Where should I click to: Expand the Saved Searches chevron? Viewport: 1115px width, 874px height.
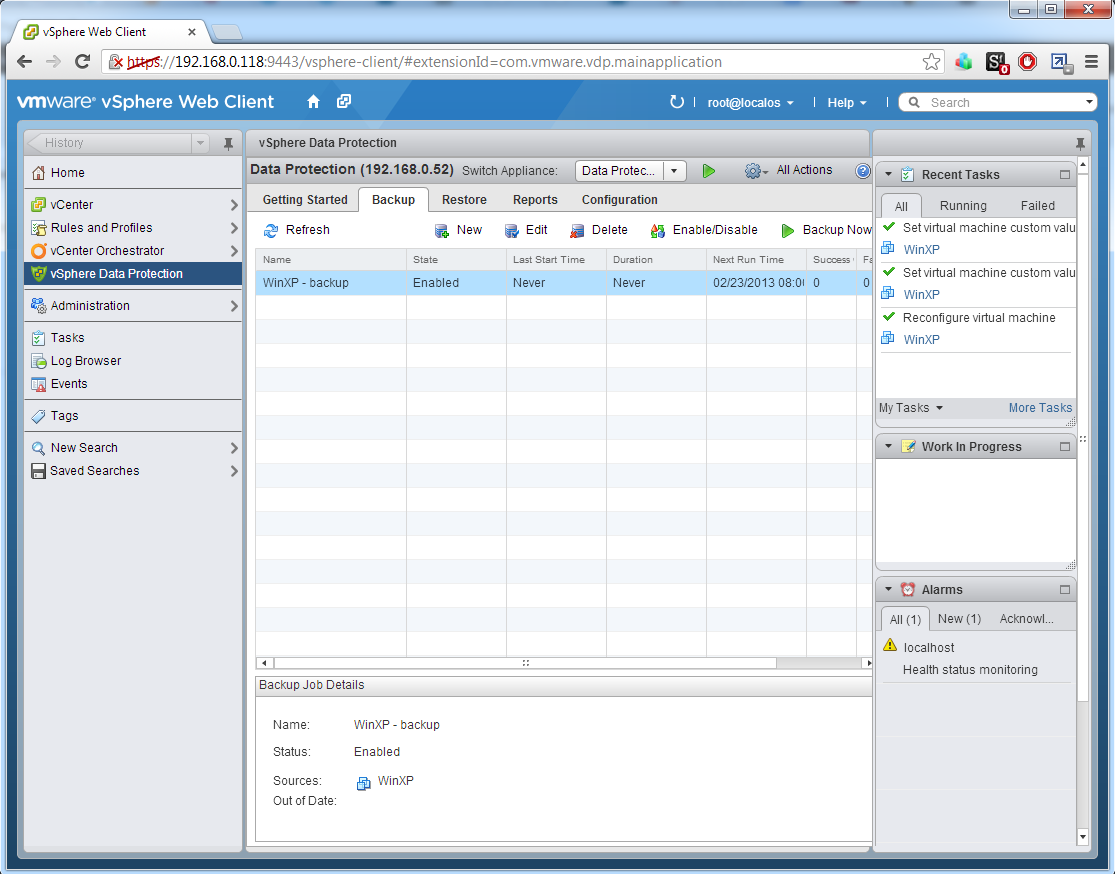234,471
